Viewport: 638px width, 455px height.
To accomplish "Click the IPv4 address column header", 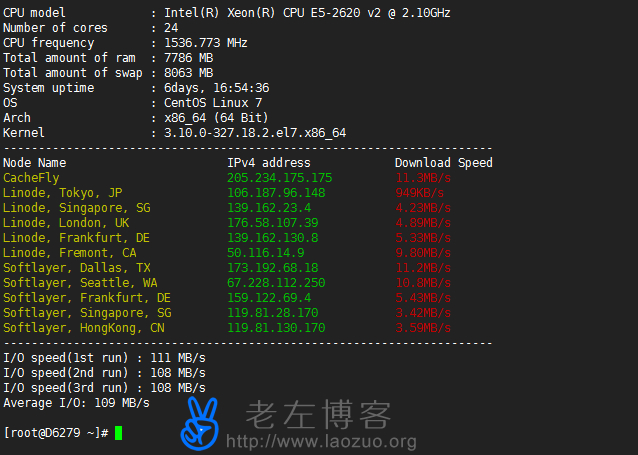I will click(268, 163).
